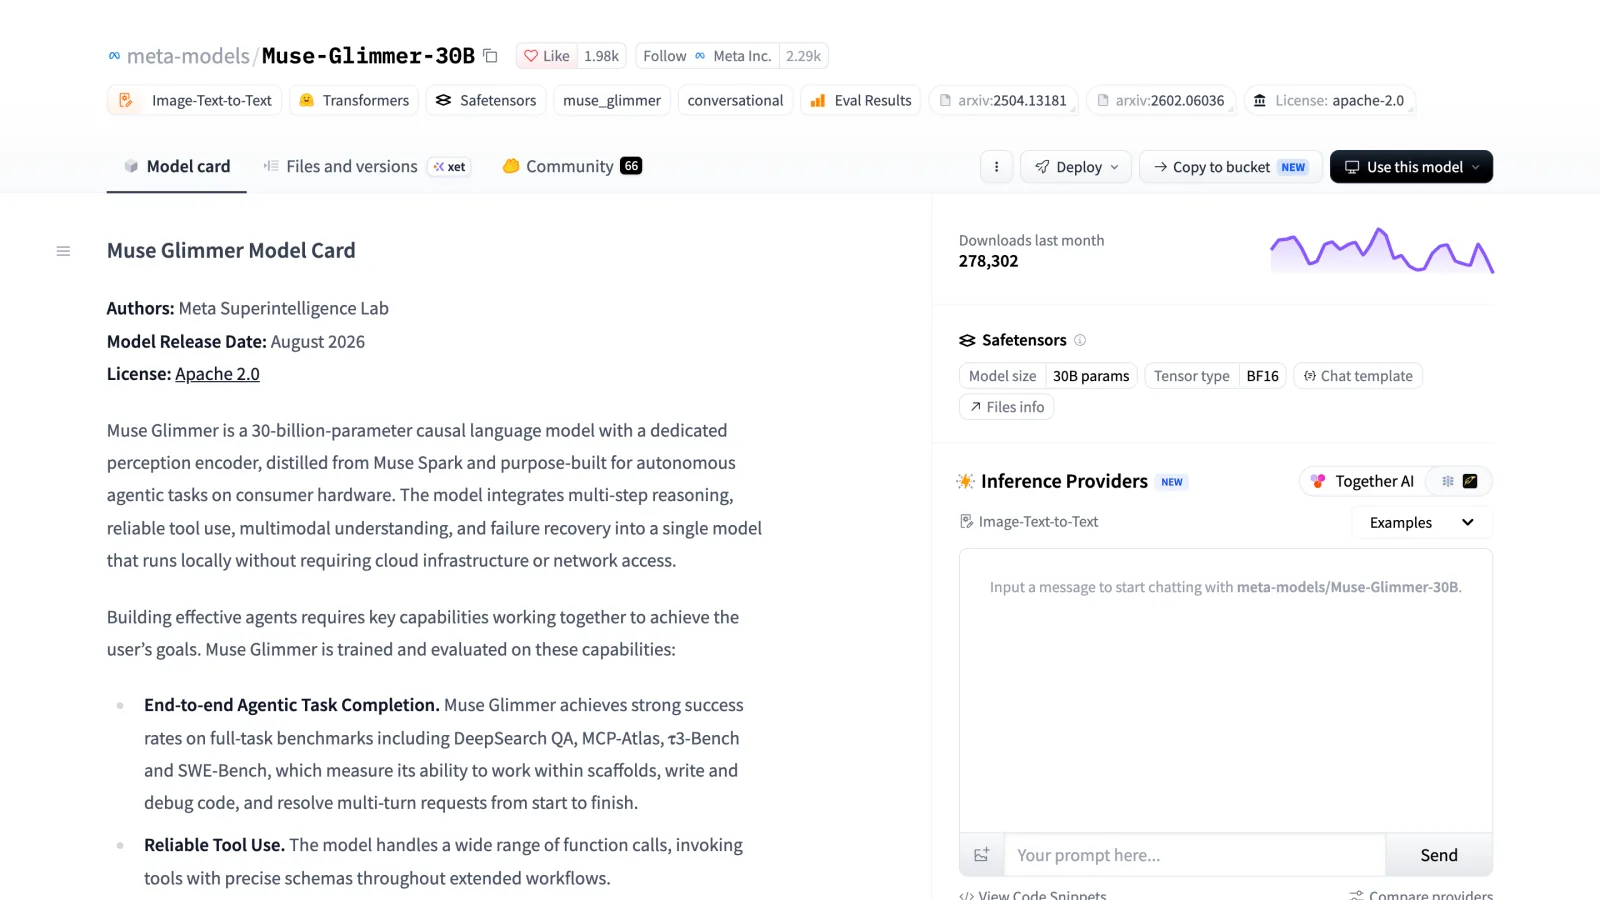Copy the model name Muse-Glimmer-30B
This screenshot has height=900, width=1600.
(x=490, y=56)
